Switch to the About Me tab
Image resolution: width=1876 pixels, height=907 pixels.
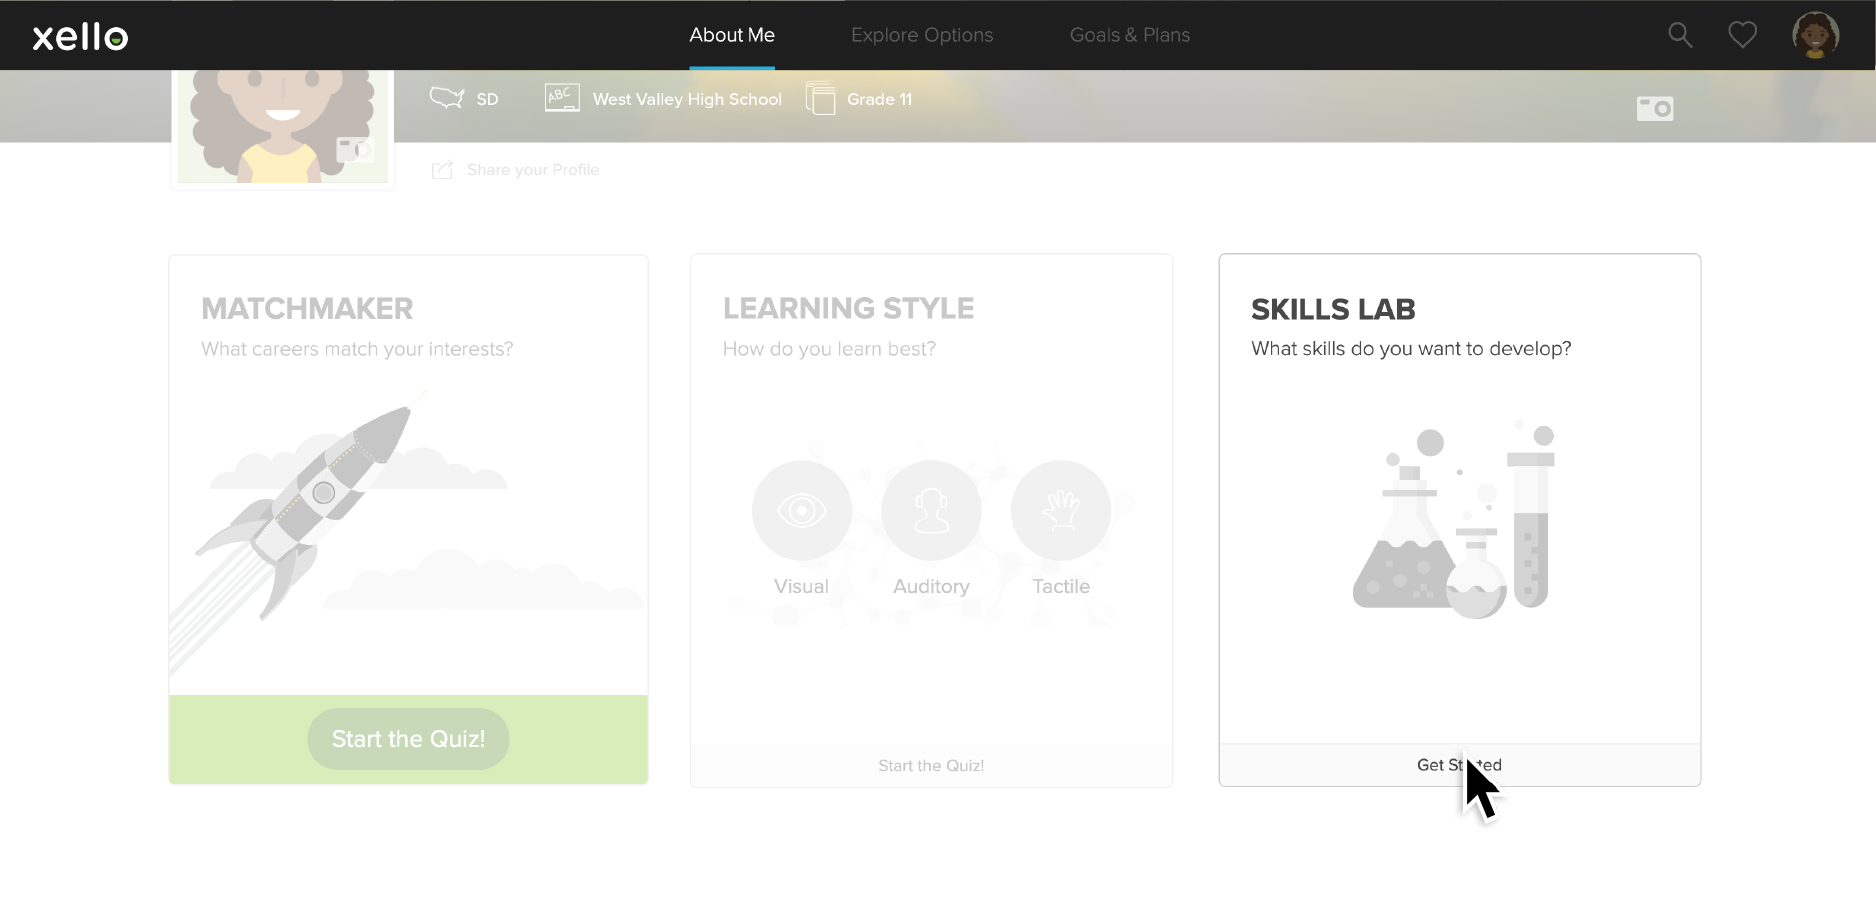(x=732, y=35)
